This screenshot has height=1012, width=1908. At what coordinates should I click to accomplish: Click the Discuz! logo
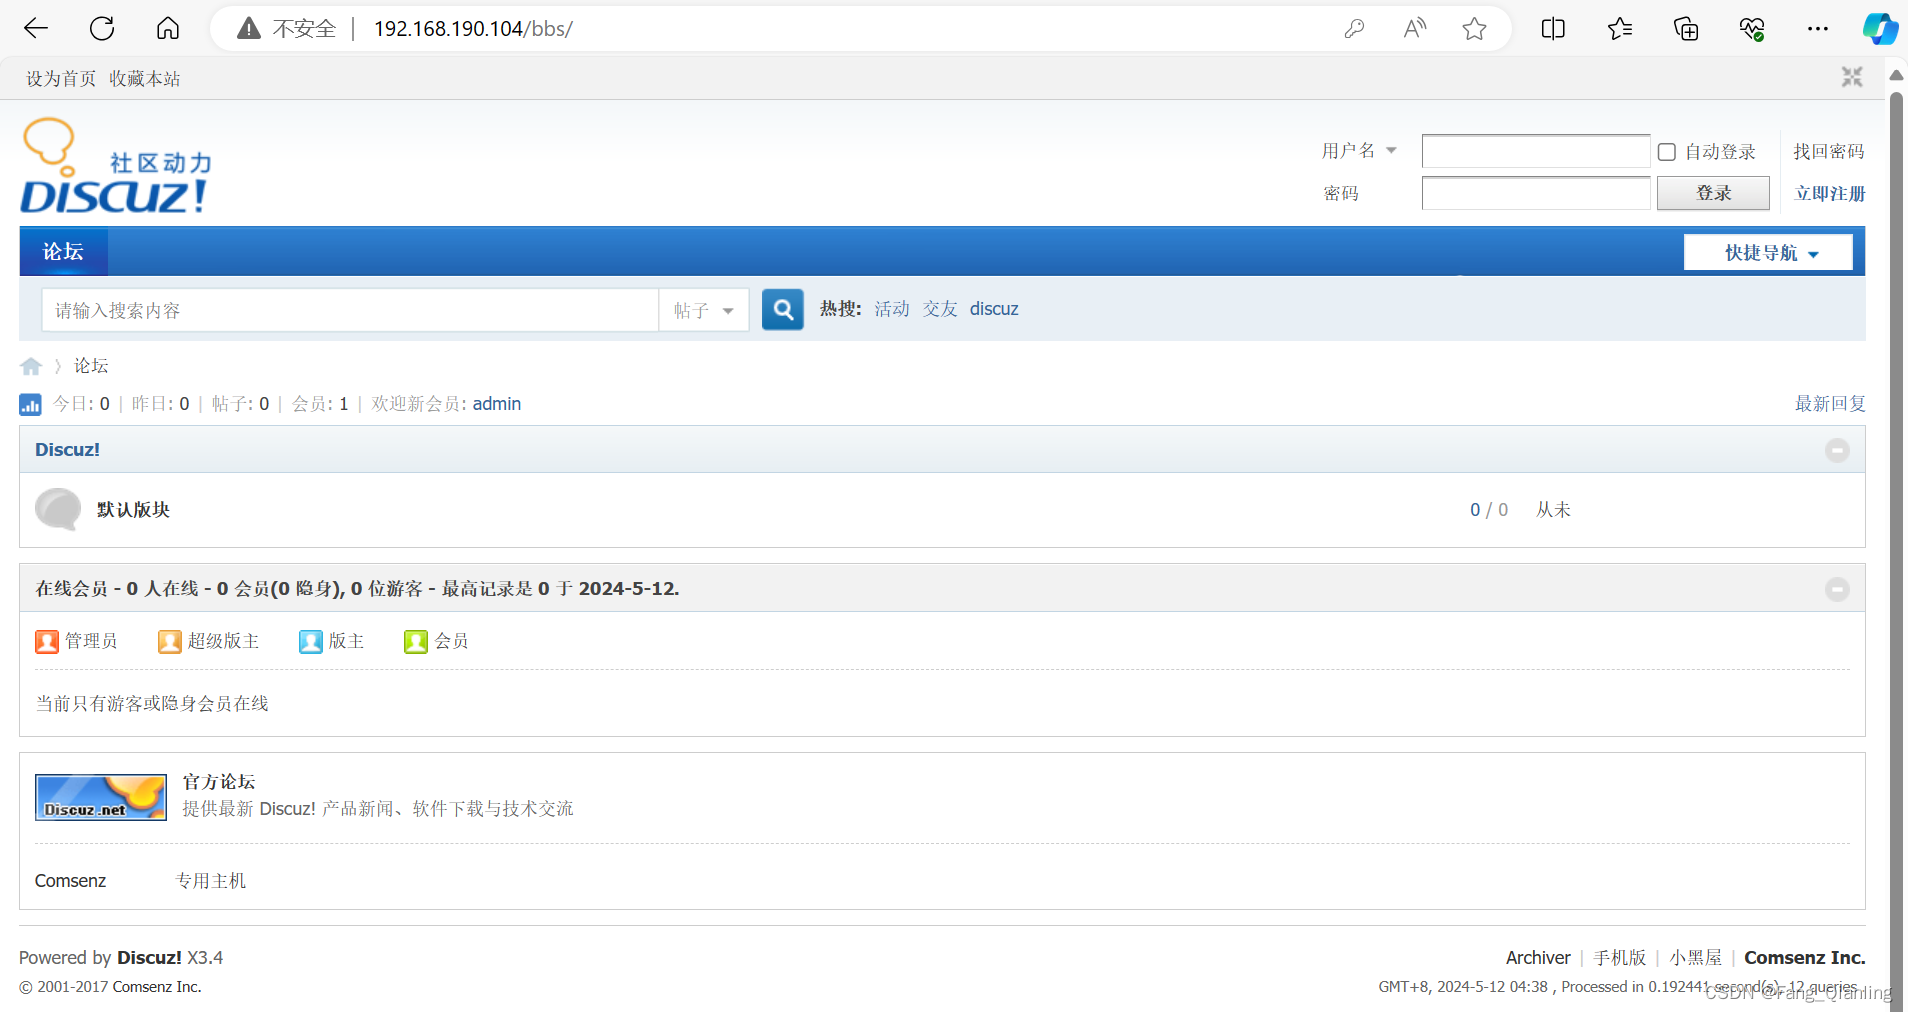(x=115, y=167)
